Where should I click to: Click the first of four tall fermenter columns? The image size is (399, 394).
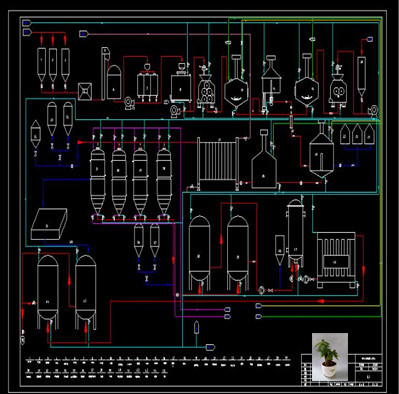98,182
